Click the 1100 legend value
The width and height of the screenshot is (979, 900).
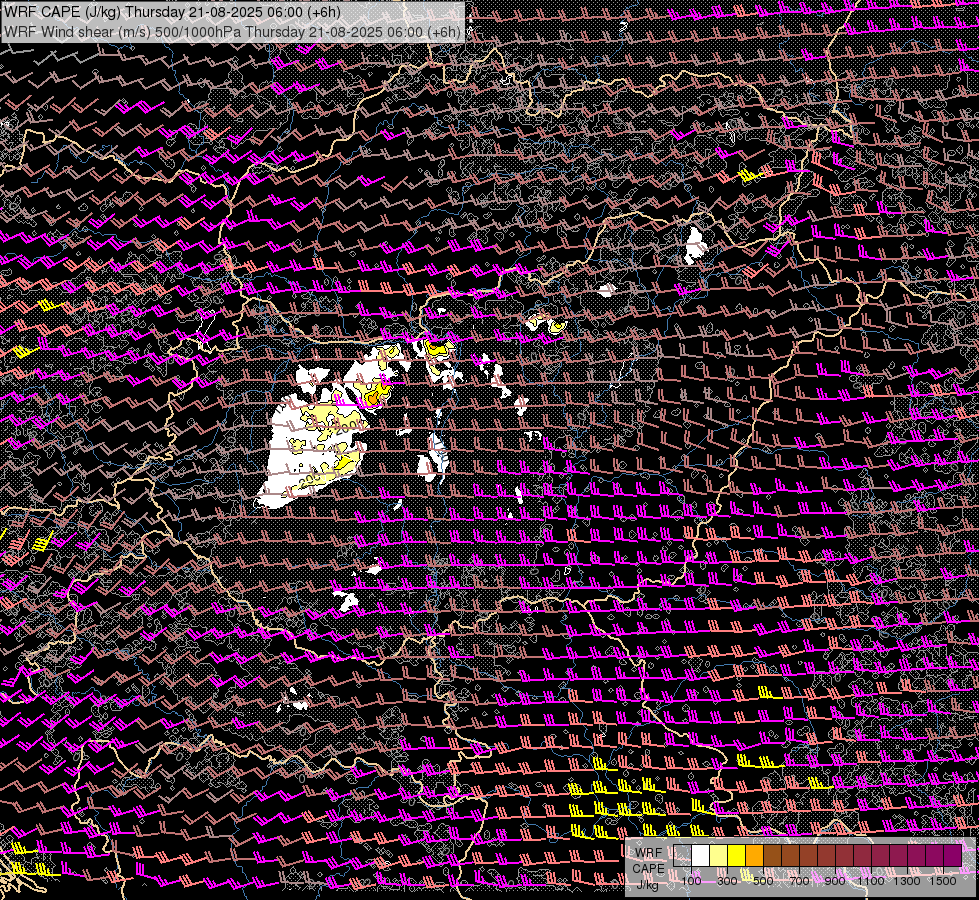[x=871, y=881]
